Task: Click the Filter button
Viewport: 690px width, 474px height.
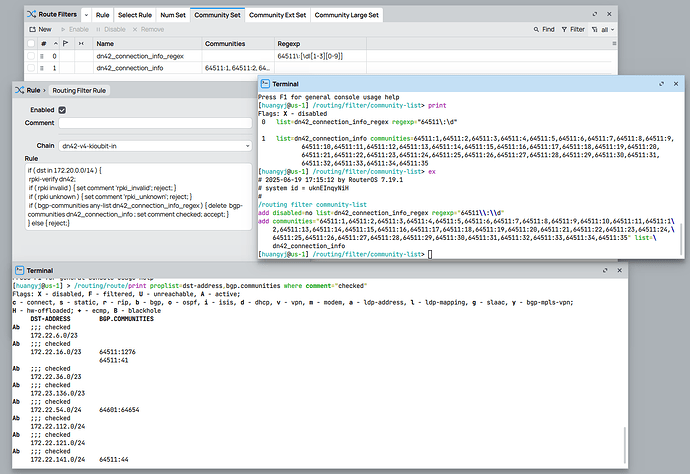Action: tap(573, 29)
